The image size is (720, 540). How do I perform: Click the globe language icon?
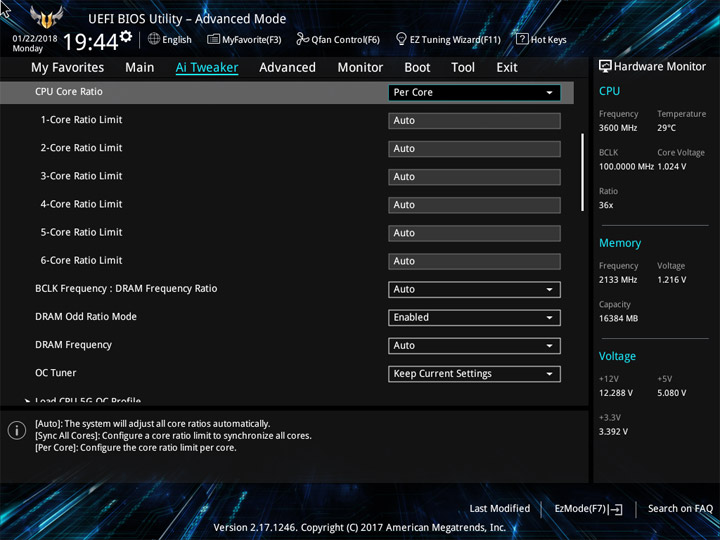[154, 39]
